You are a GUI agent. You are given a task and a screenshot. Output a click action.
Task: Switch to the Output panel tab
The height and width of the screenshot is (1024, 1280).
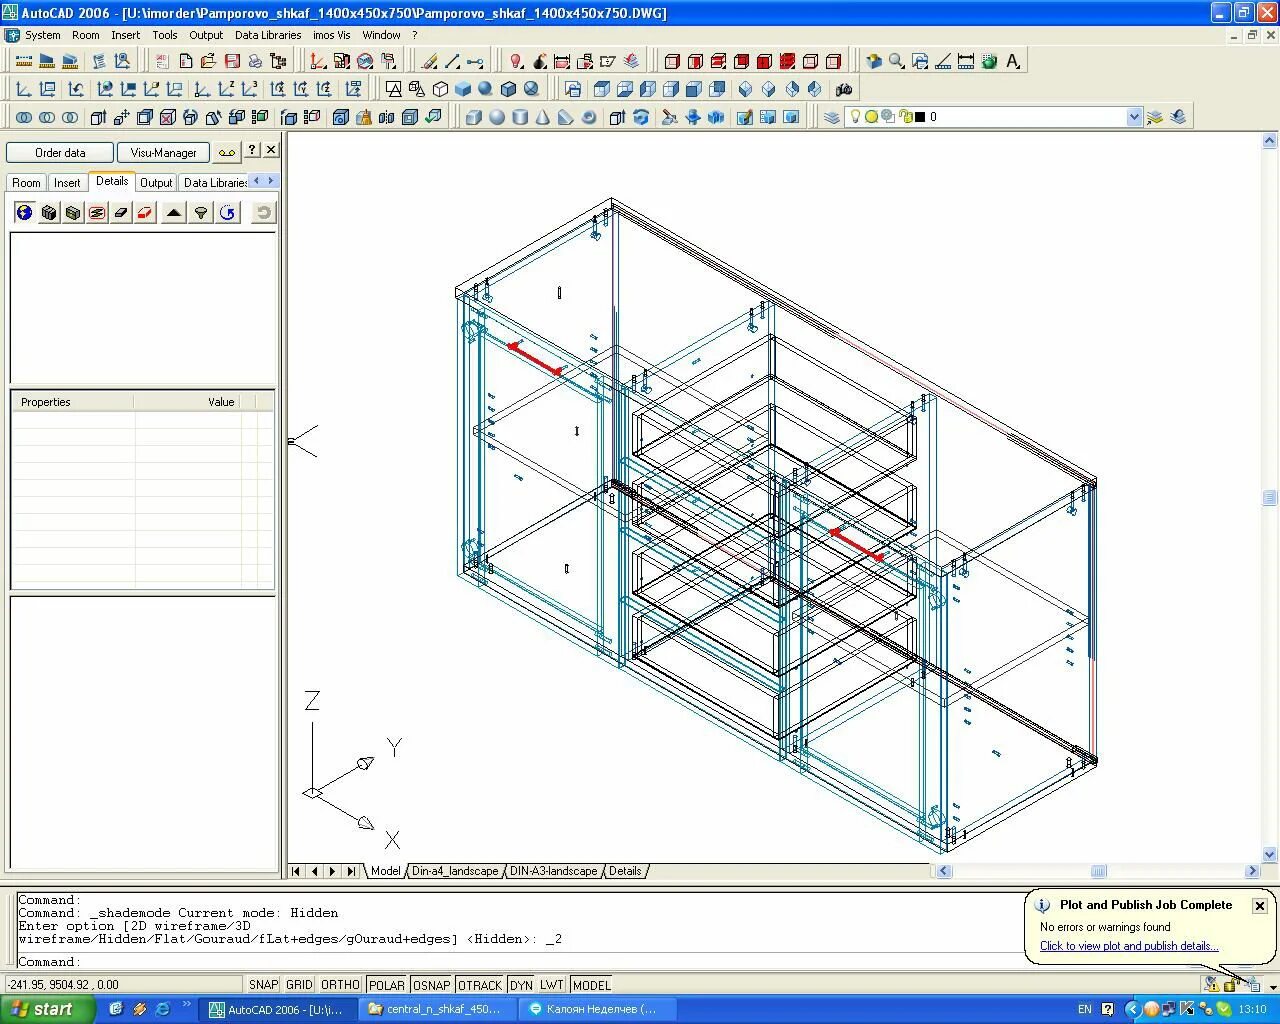pos(156,182)
